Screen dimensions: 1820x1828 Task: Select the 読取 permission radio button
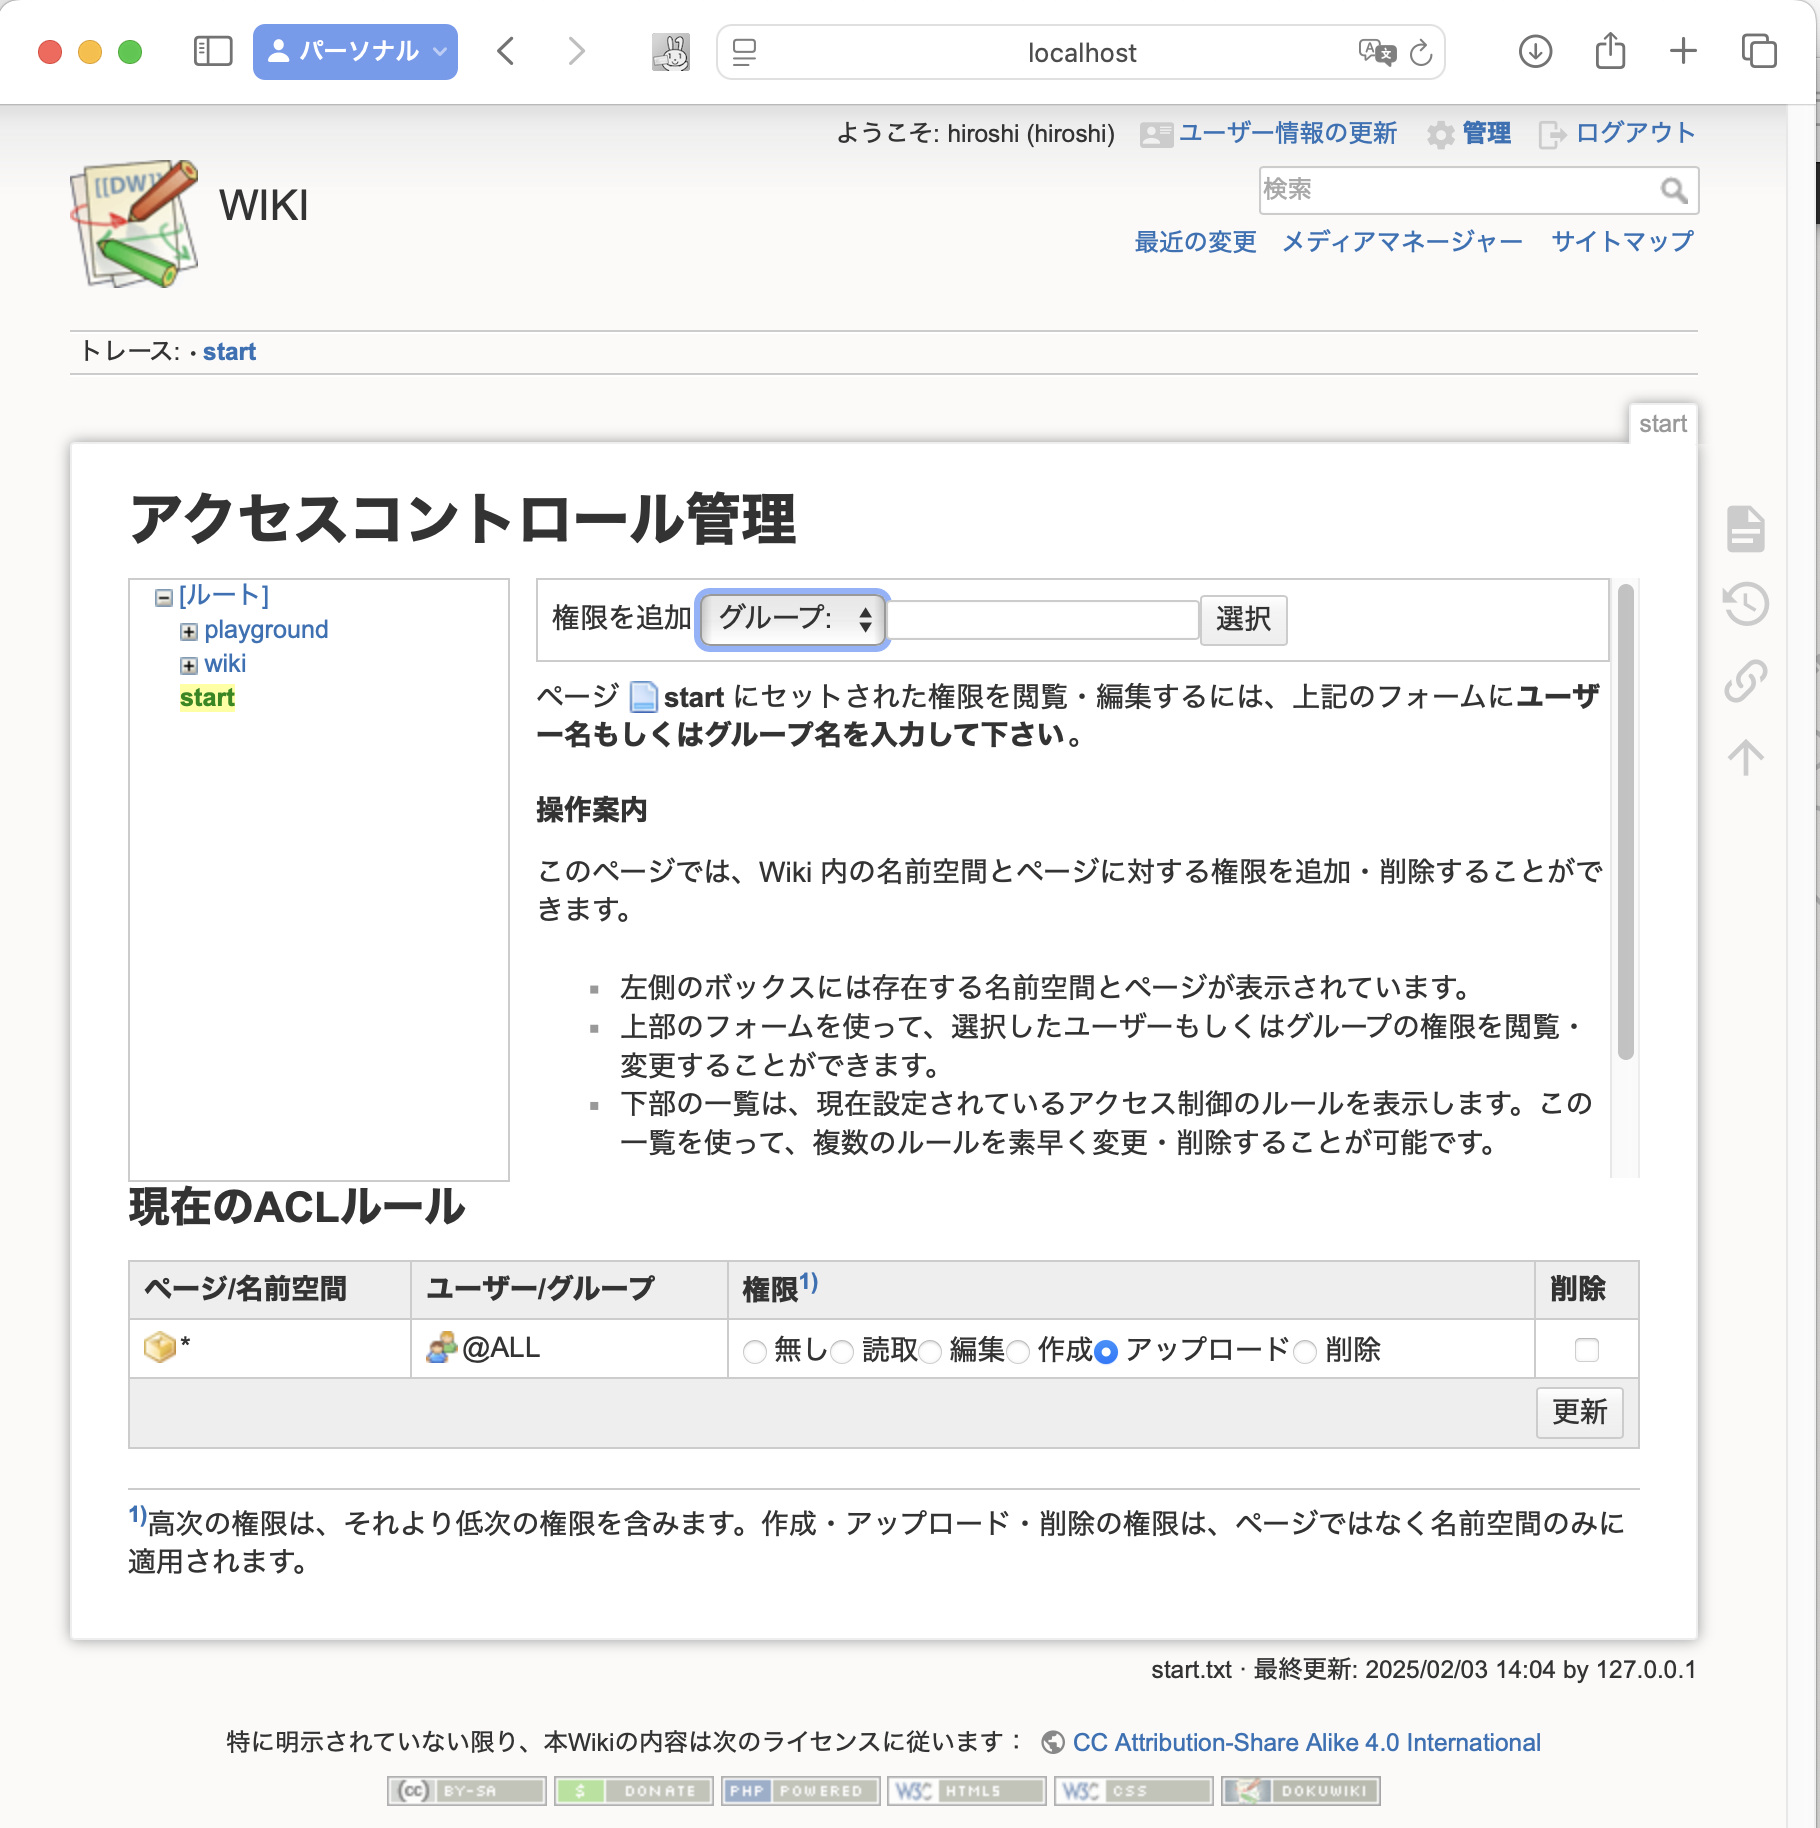(843, 1350)
